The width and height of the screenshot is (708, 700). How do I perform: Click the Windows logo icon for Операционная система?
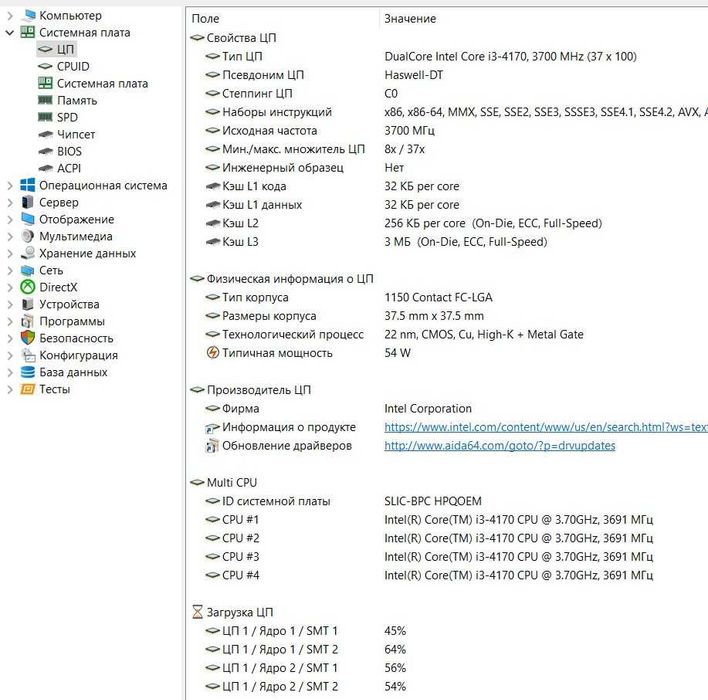[28, 185]
